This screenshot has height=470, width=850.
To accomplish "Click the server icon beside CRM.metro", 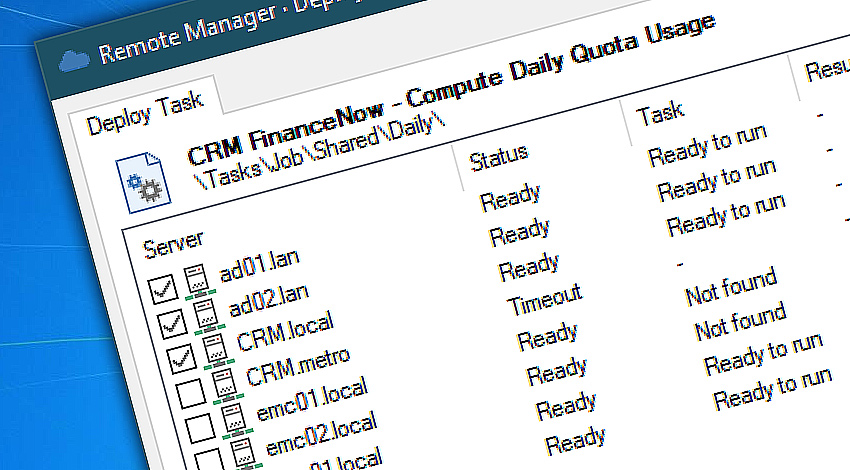I will [x=227, y=385].
